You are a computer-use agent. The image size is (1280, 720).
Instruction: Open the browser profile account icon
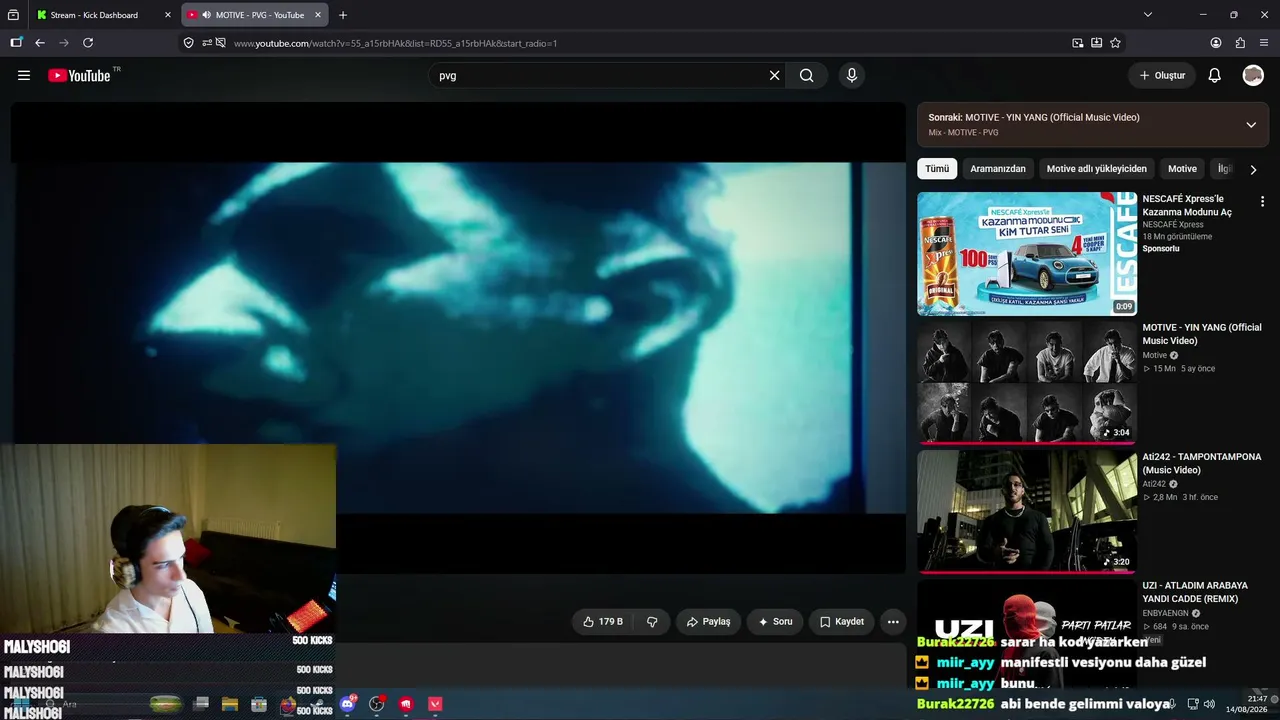(1216, 43)
